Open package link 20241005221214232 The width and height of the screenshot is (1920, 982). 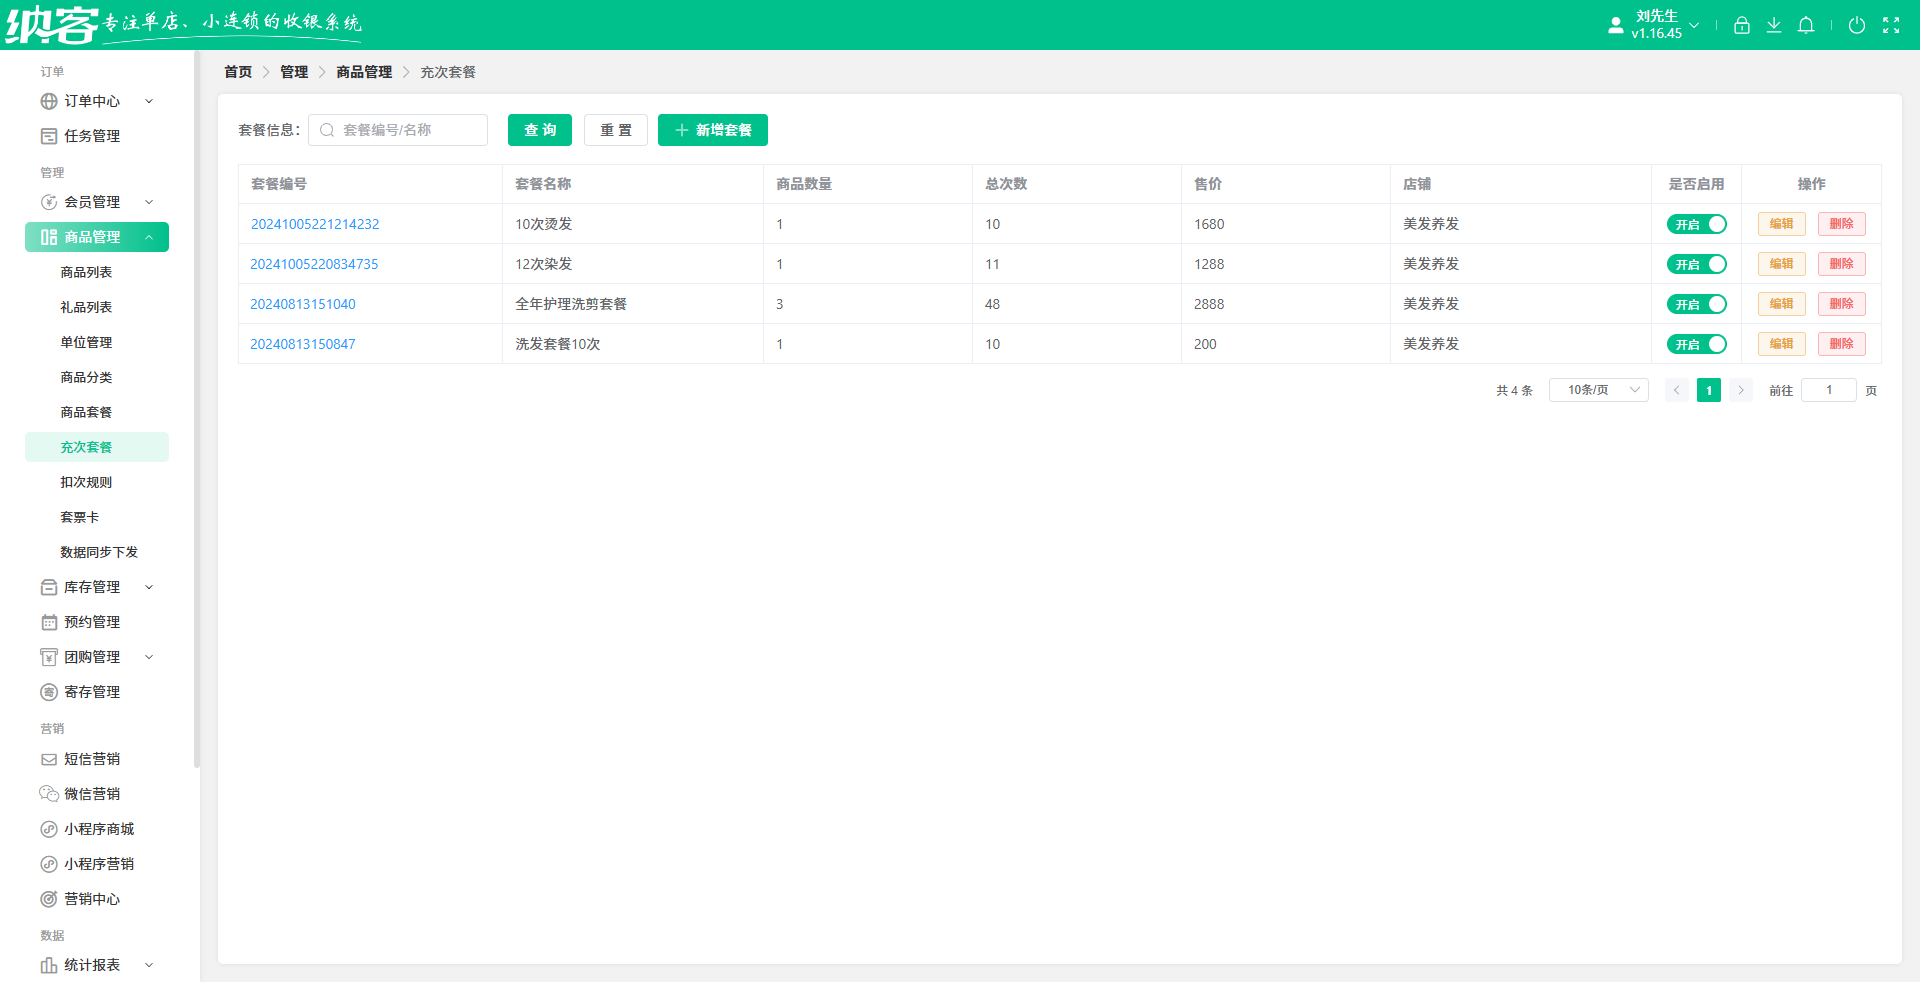(x=315, y=224)
